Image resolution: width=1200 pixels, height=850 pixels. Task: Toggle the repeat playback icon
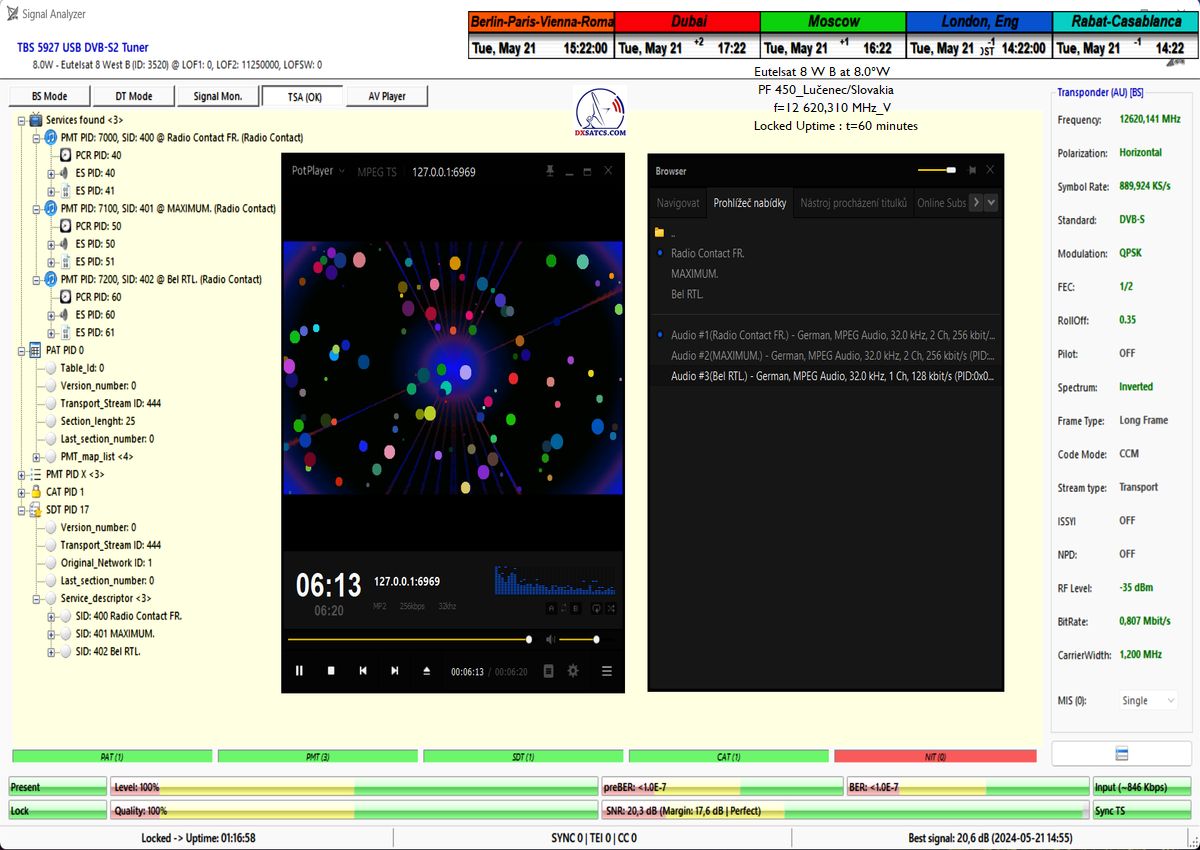[596, 608]
